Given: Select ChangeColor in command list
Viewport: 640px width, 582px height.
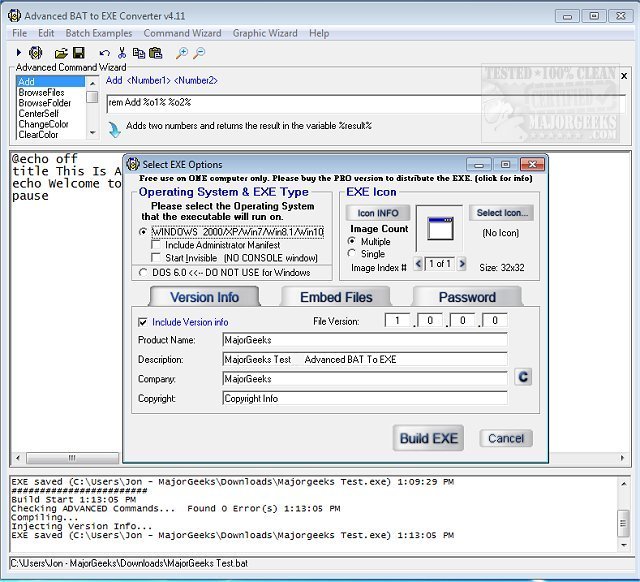Looking at the screenshot, I should pyautogui.click(x=51, y=124).
